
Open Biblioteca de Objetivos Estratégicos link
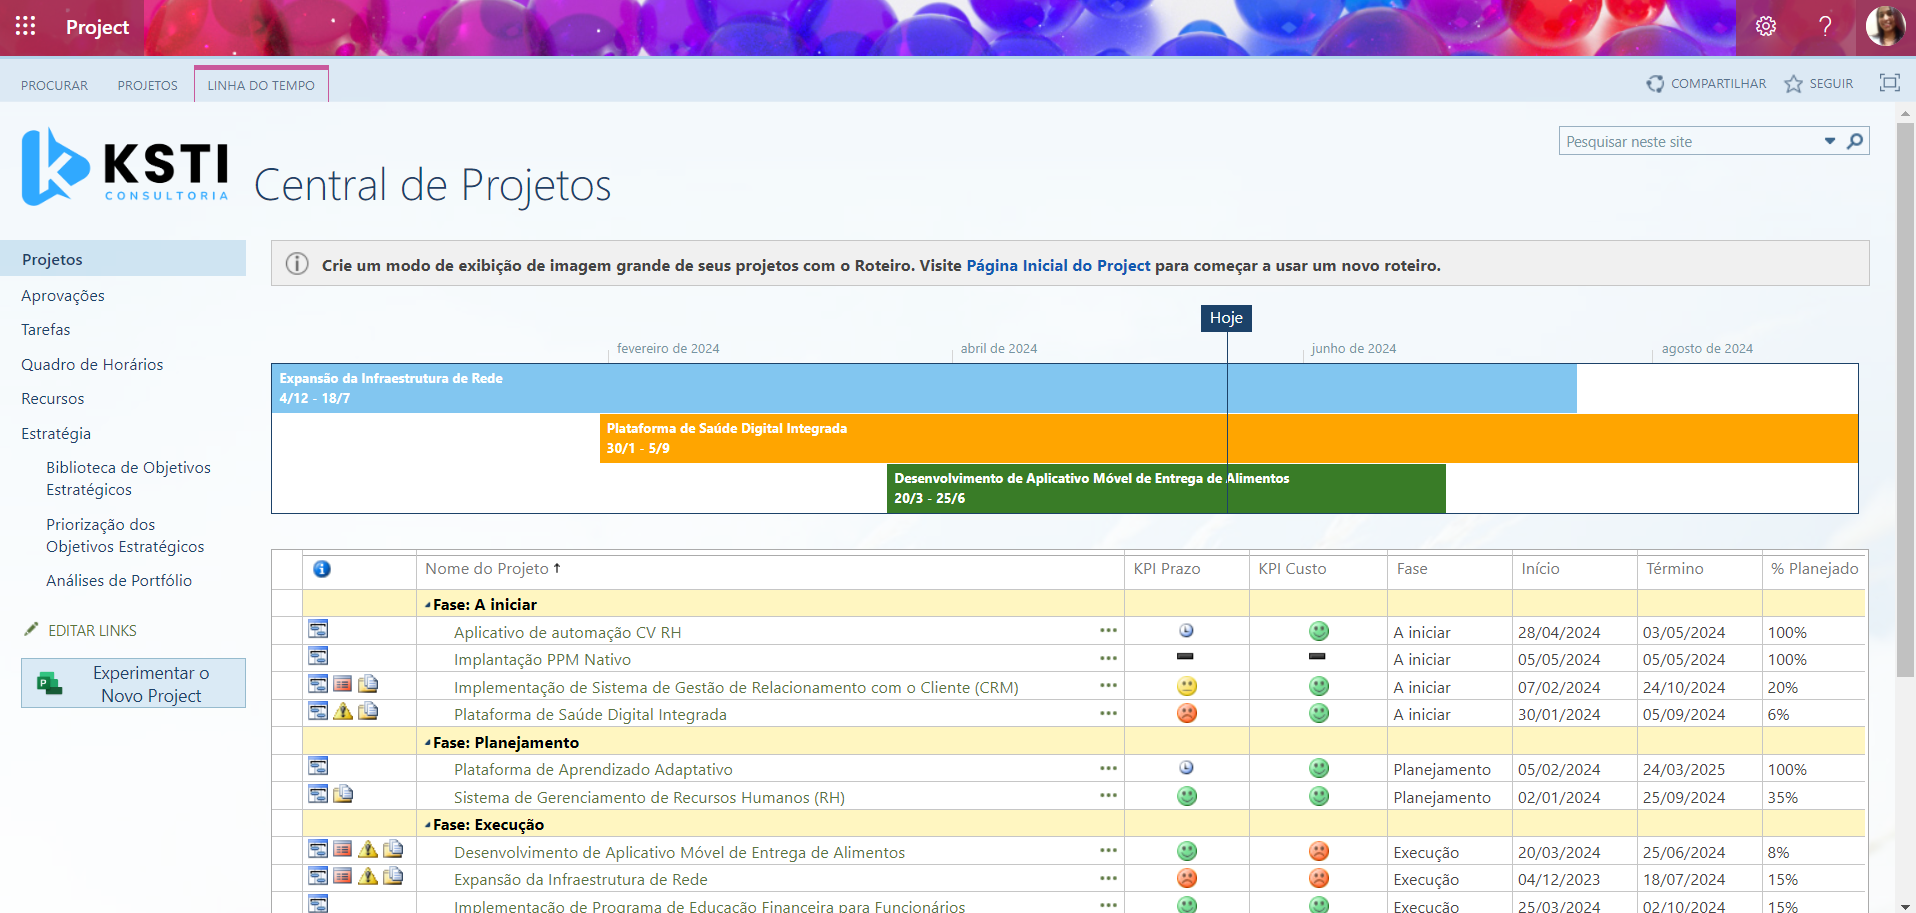(128, 478)
